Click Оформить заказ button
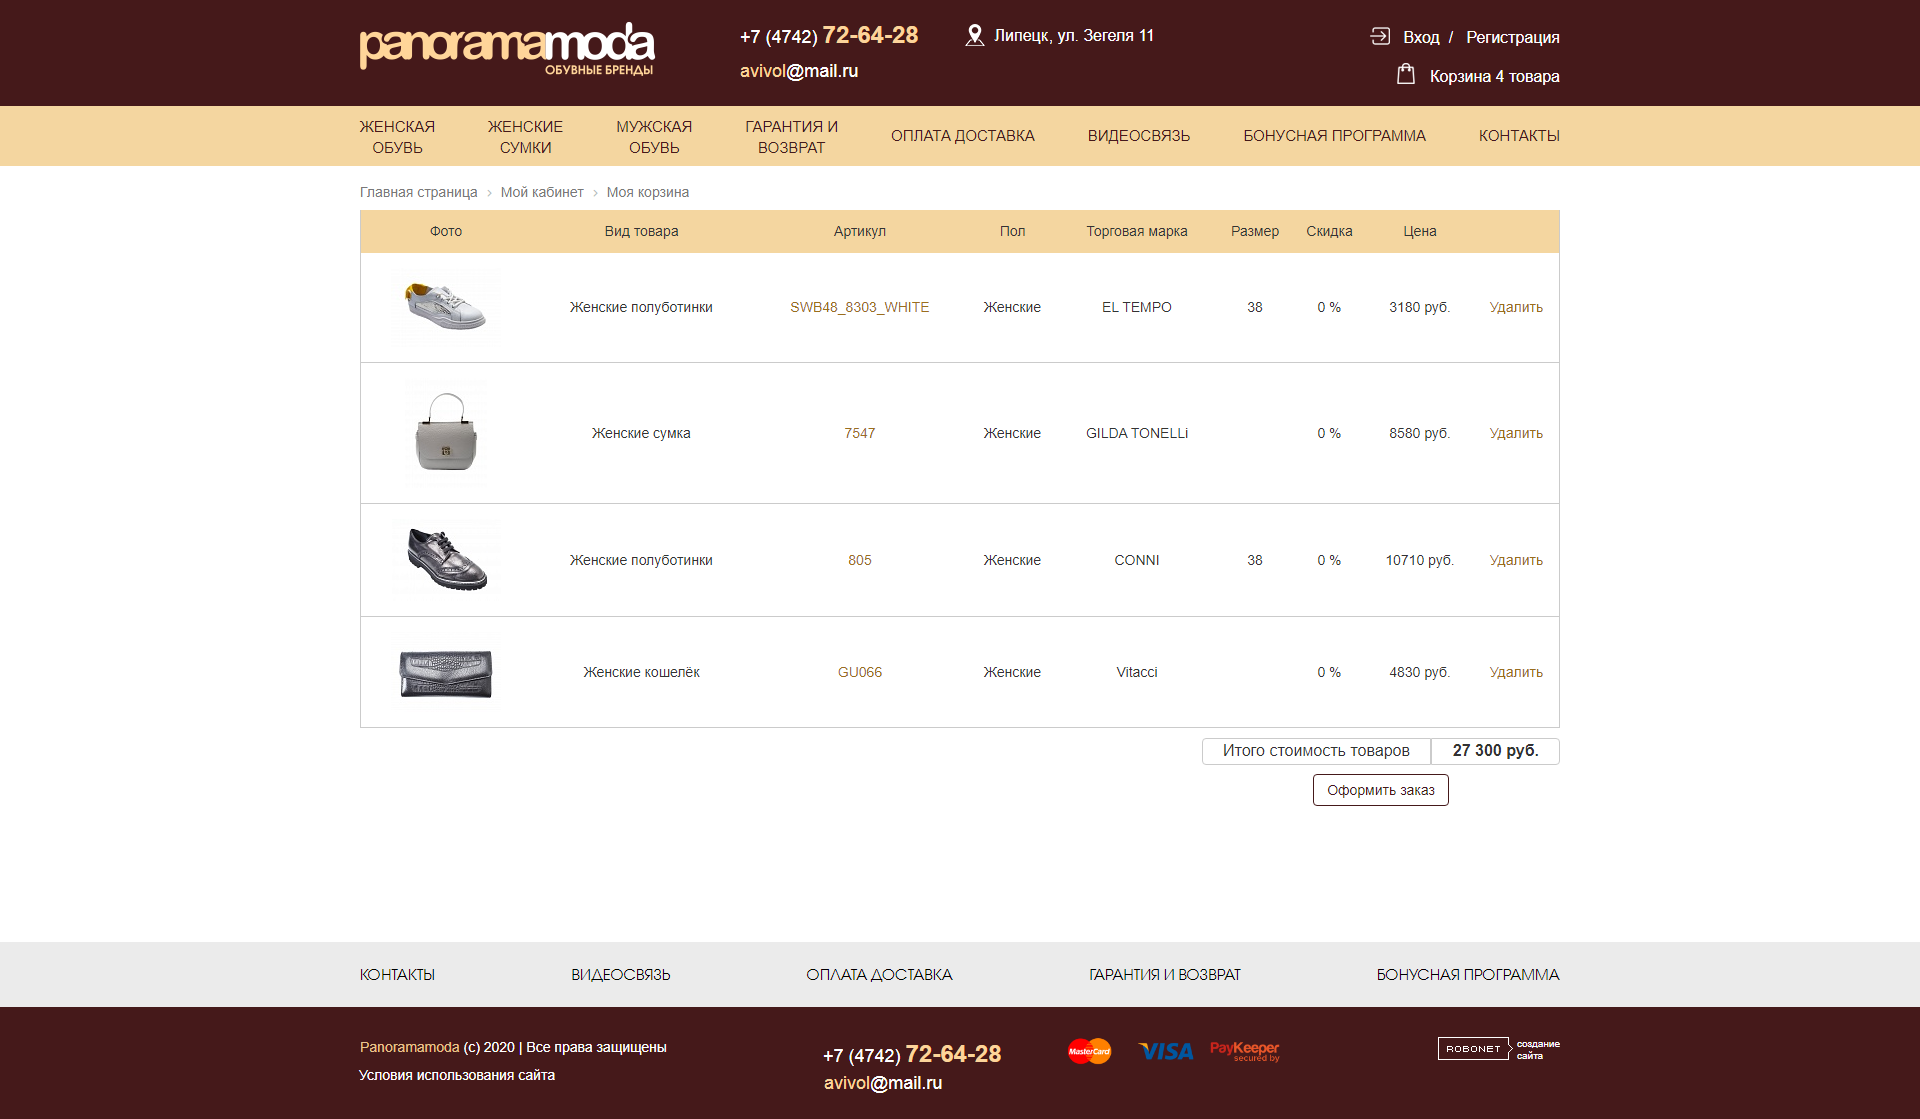 point(1380,790)
